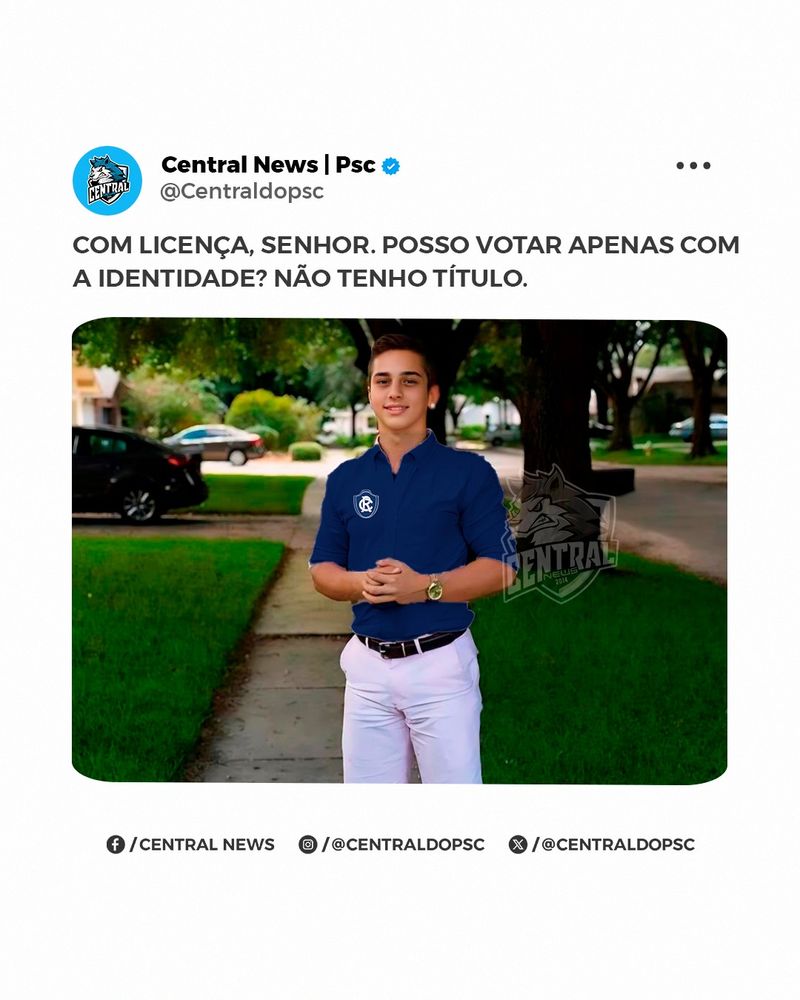This screenshot has height=1000, width=800.
Task: Select the caption line starting COM LICENÇA
Action: coord(406,245)
